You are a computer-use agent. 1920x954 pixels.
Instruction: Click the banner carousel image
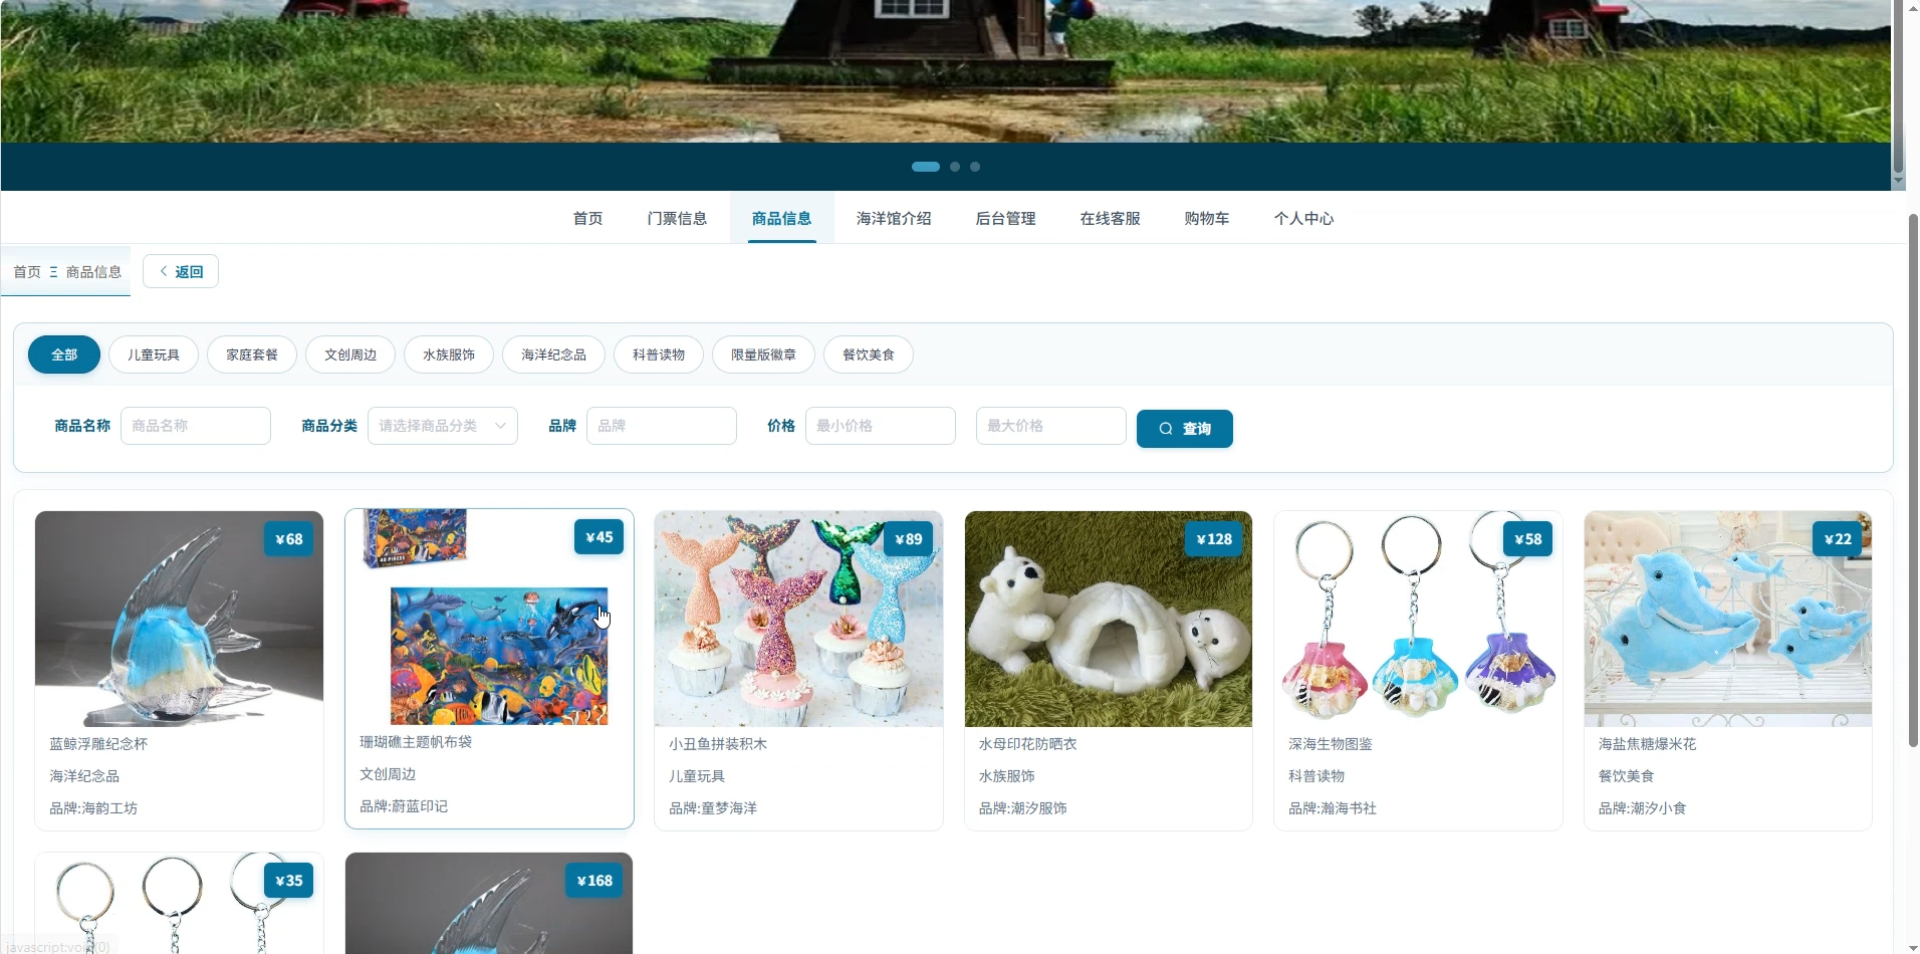click(x=945, y=71)
